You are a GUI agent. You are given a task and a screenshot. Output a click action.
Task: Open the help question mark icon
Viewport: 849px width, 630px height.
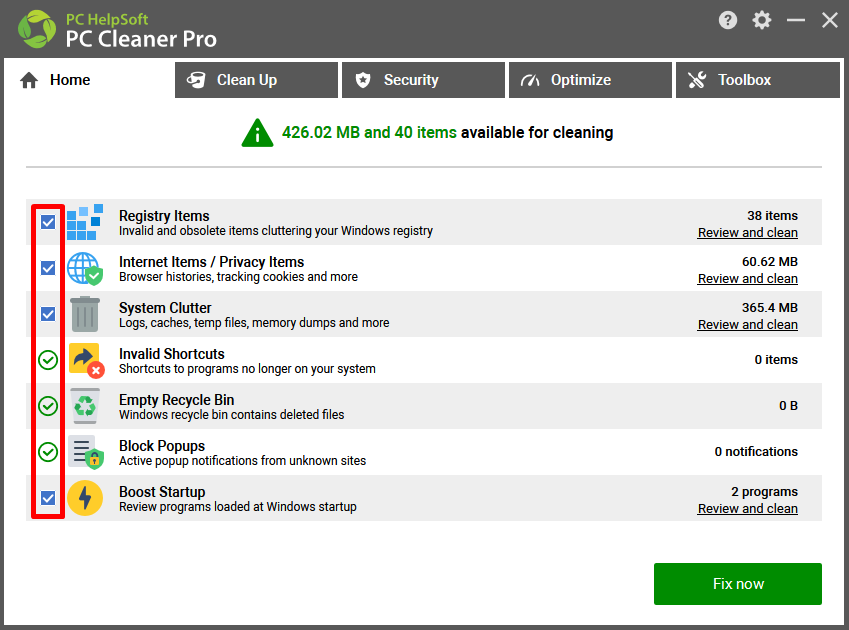tap(728, 21)
